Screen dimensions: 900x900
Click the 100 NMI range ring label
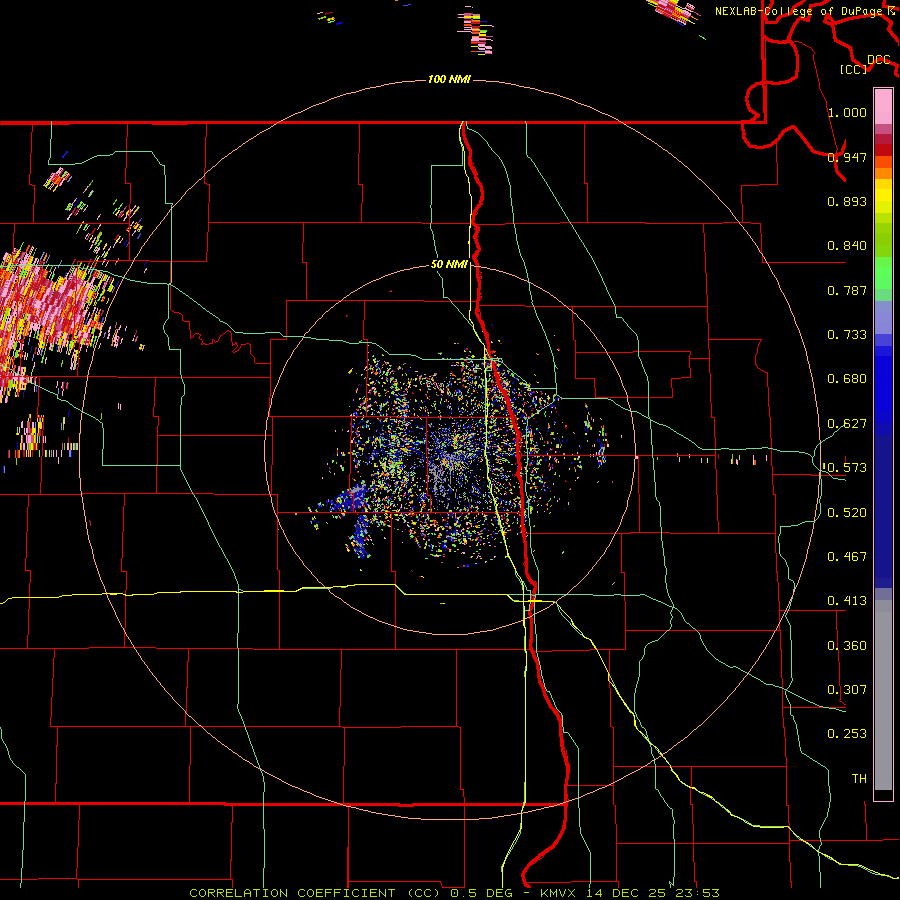(x=449, y=79)
